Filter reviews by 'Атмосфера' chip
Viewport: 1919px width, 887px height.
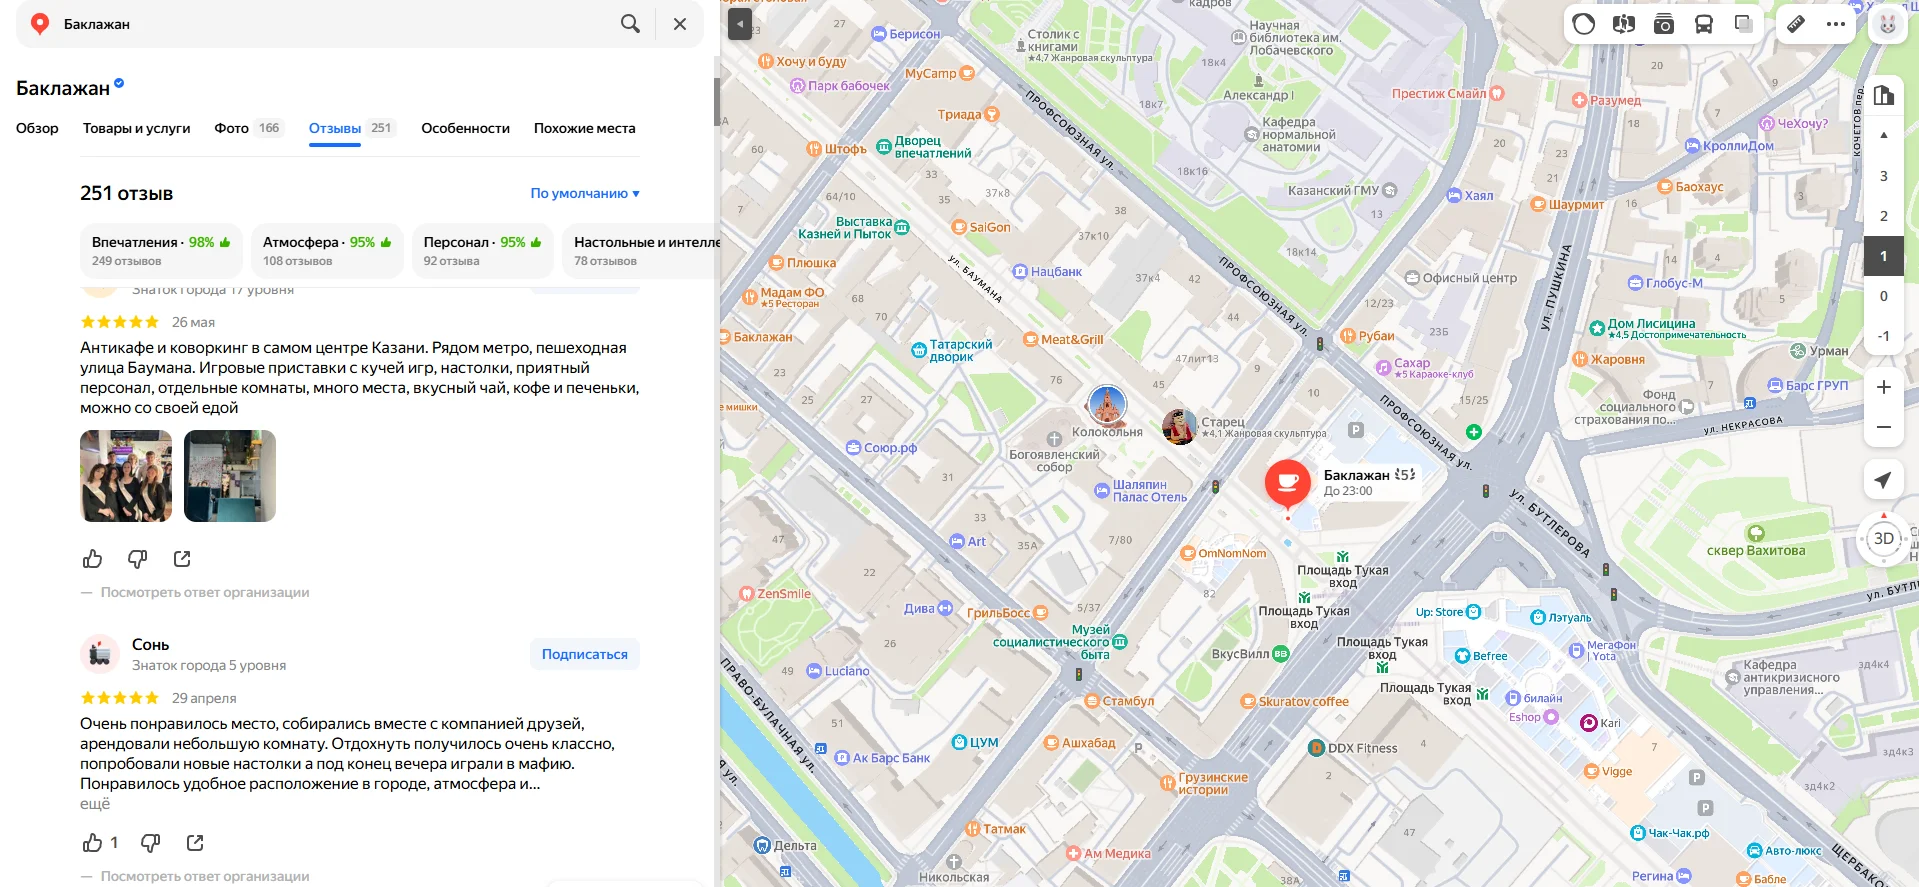click(327, 251)
